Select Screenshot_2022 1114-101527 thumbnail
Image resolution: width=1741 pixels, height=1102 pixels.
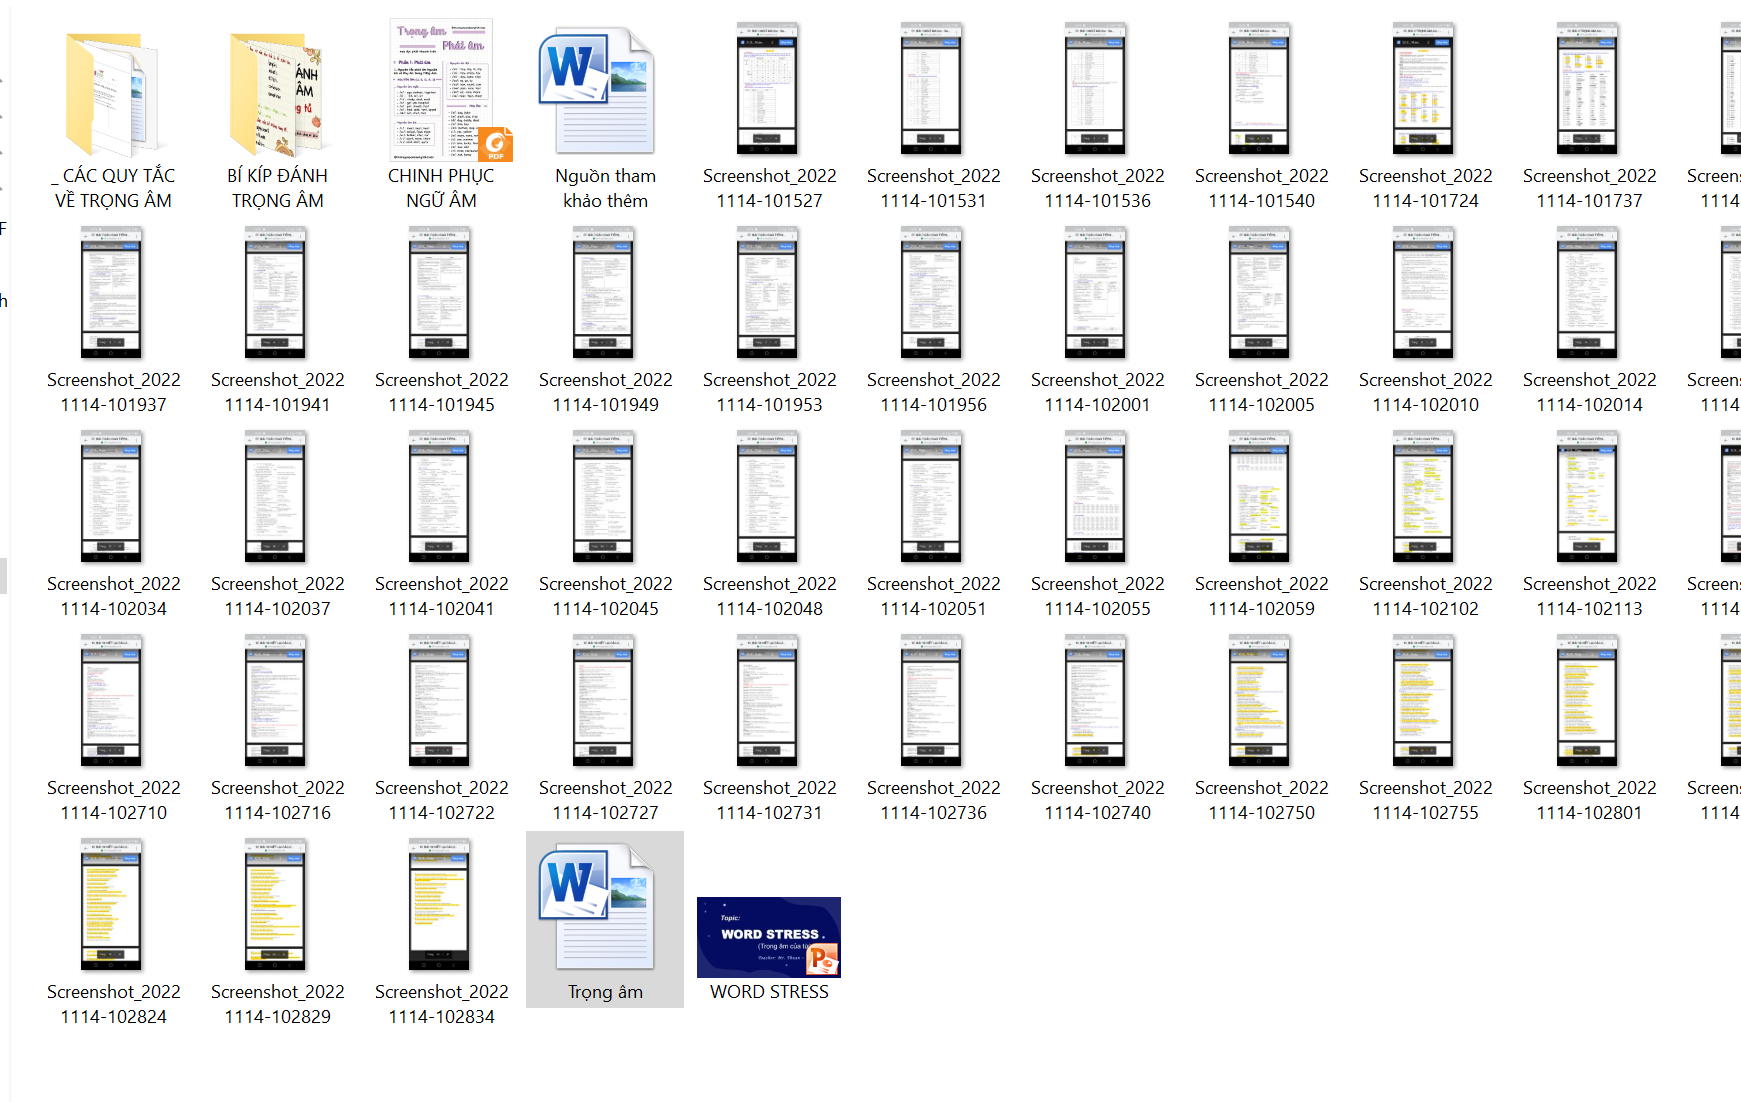point(767,89)
